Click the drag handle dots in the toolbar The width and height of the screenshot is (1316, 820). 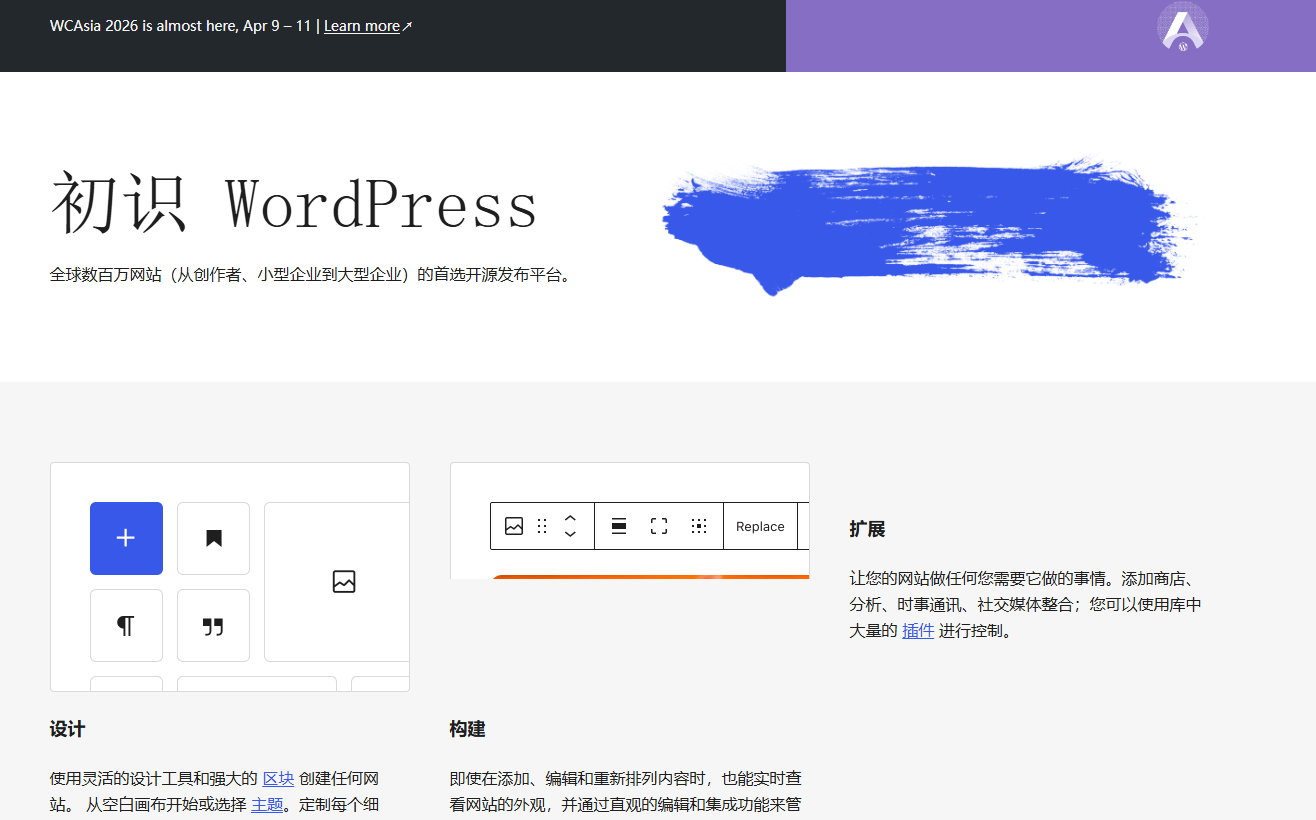click(x=541, y=525)
